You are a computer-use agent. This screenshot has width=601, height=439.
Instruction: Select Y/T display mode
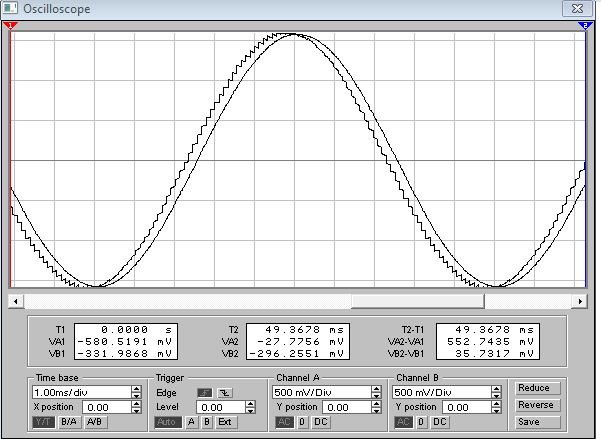tap(43, 422)
